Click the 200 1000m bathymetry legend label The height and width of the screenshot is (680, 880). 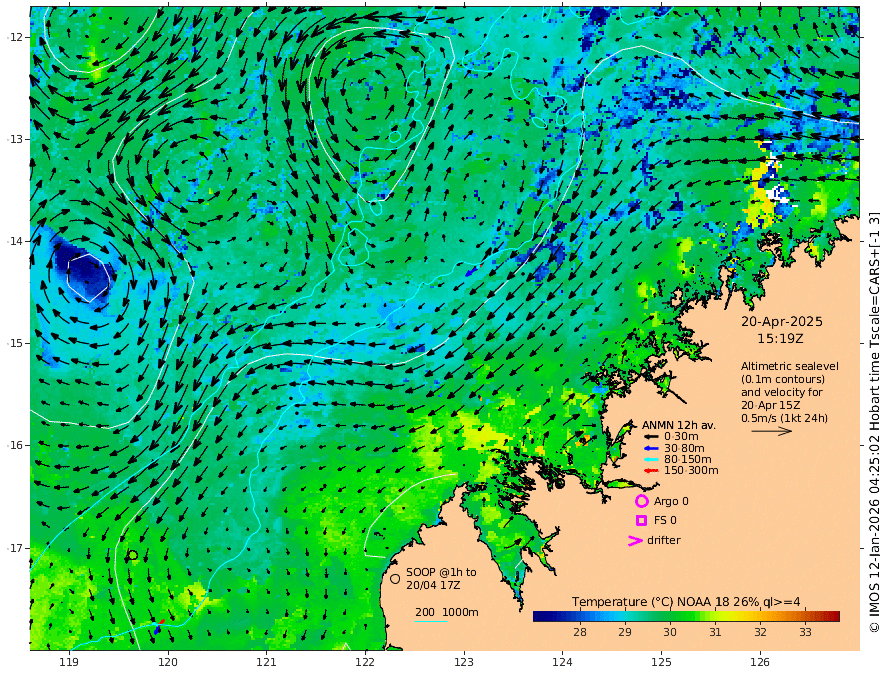point(446,612)
